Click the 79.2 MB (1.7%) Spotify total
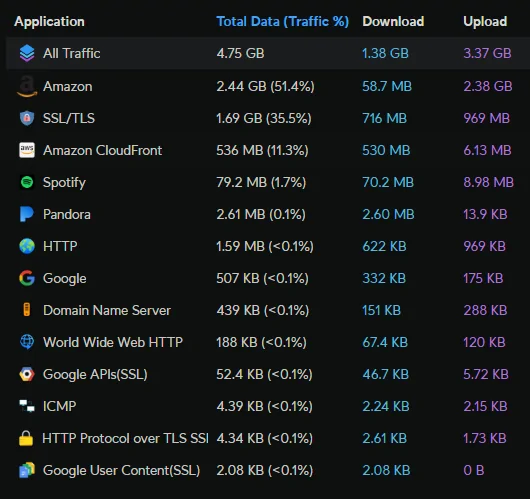 point(261,183)
